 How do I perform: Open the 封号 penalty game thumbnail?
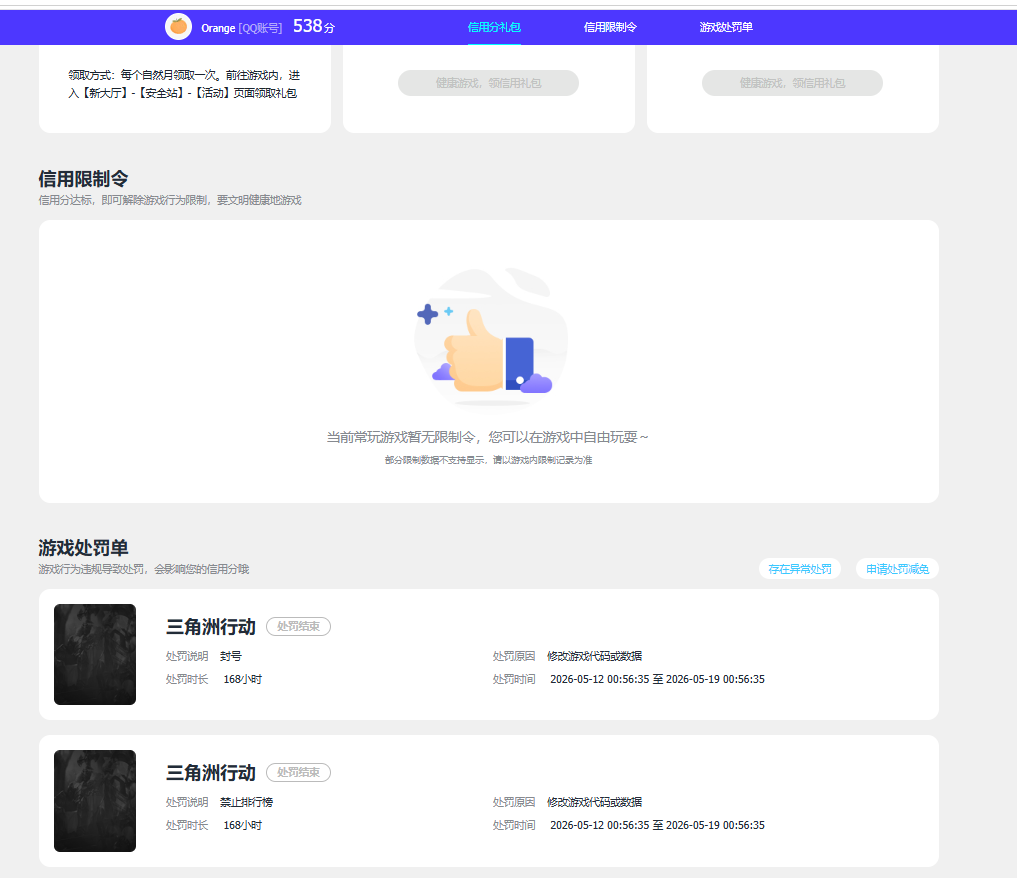[x=95, y=654]
